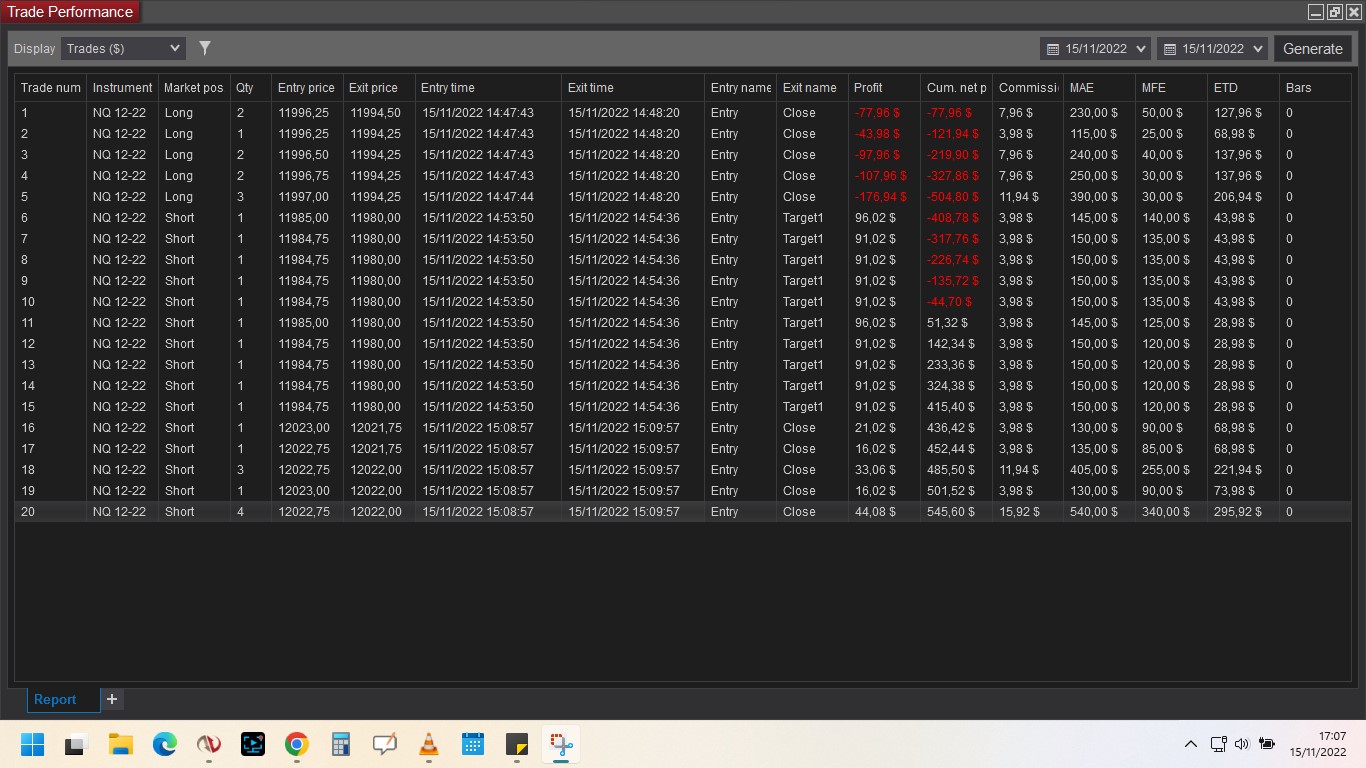Select the profit cell showing -176,94 $
1366x768 pixels.
[x=880, y=197]
